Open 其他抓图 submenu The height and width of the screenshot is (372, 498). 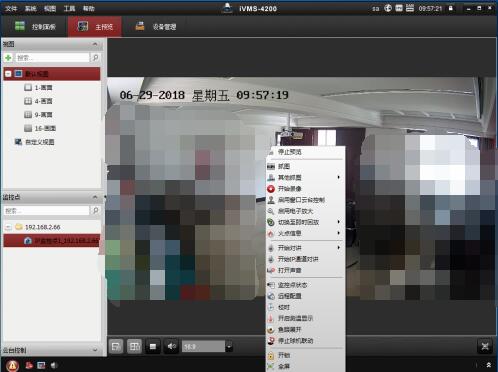click(305, 177)
